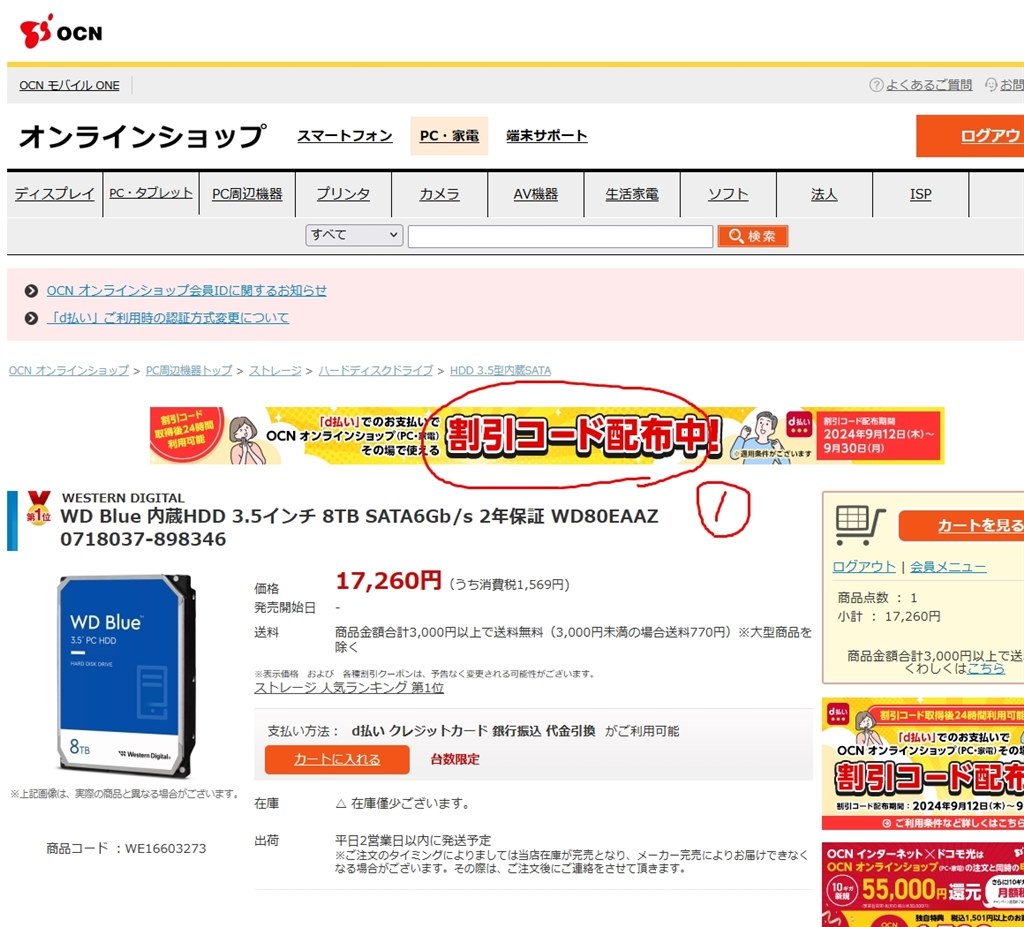The image size is (1024, 927).
Task: Click the 台数限定 label
Action: [x=455, y=759]
